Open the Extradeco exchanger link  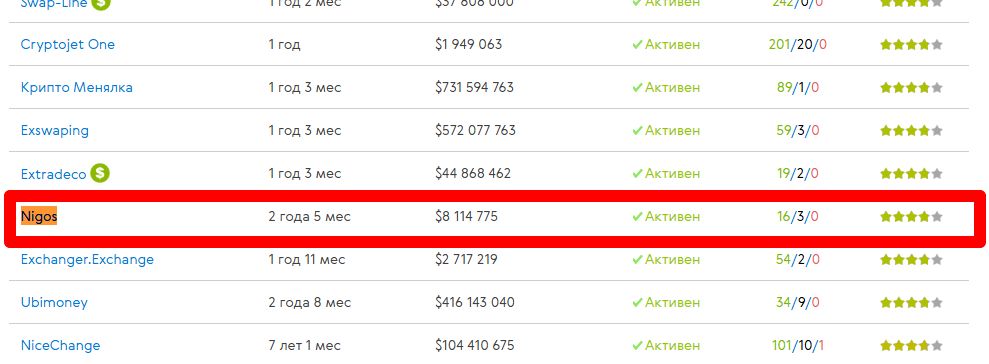click(53, 174)
